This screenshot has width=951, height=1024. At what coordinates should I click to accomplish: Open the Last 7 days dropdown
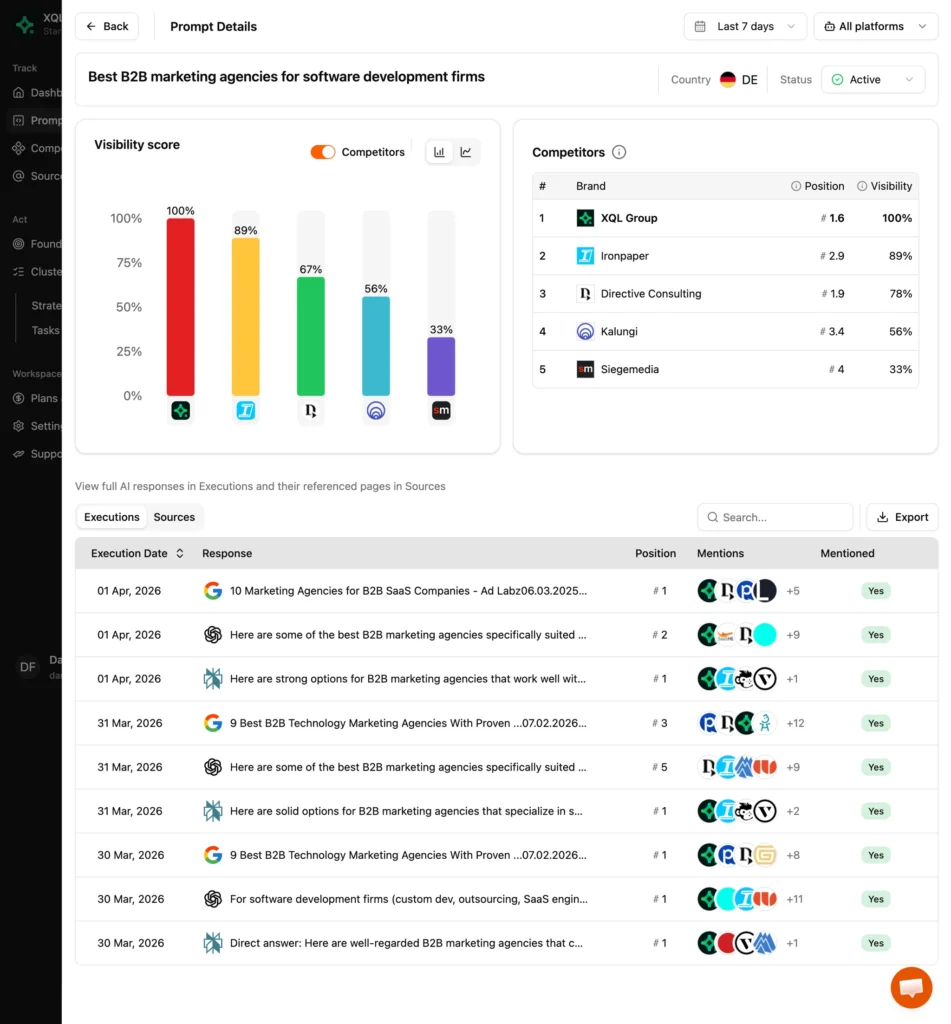pyautogui.click(x=745, y=26)
